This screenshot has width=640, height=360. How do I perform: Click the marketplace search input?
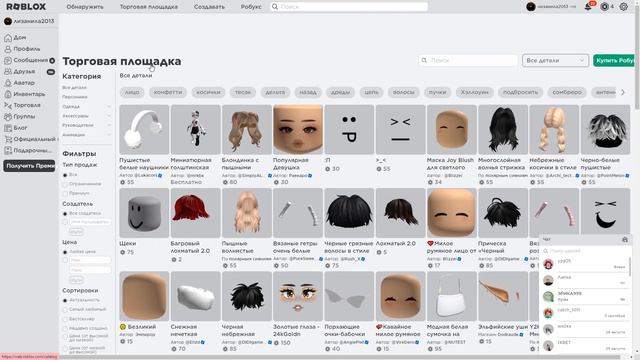click(468, 60)
